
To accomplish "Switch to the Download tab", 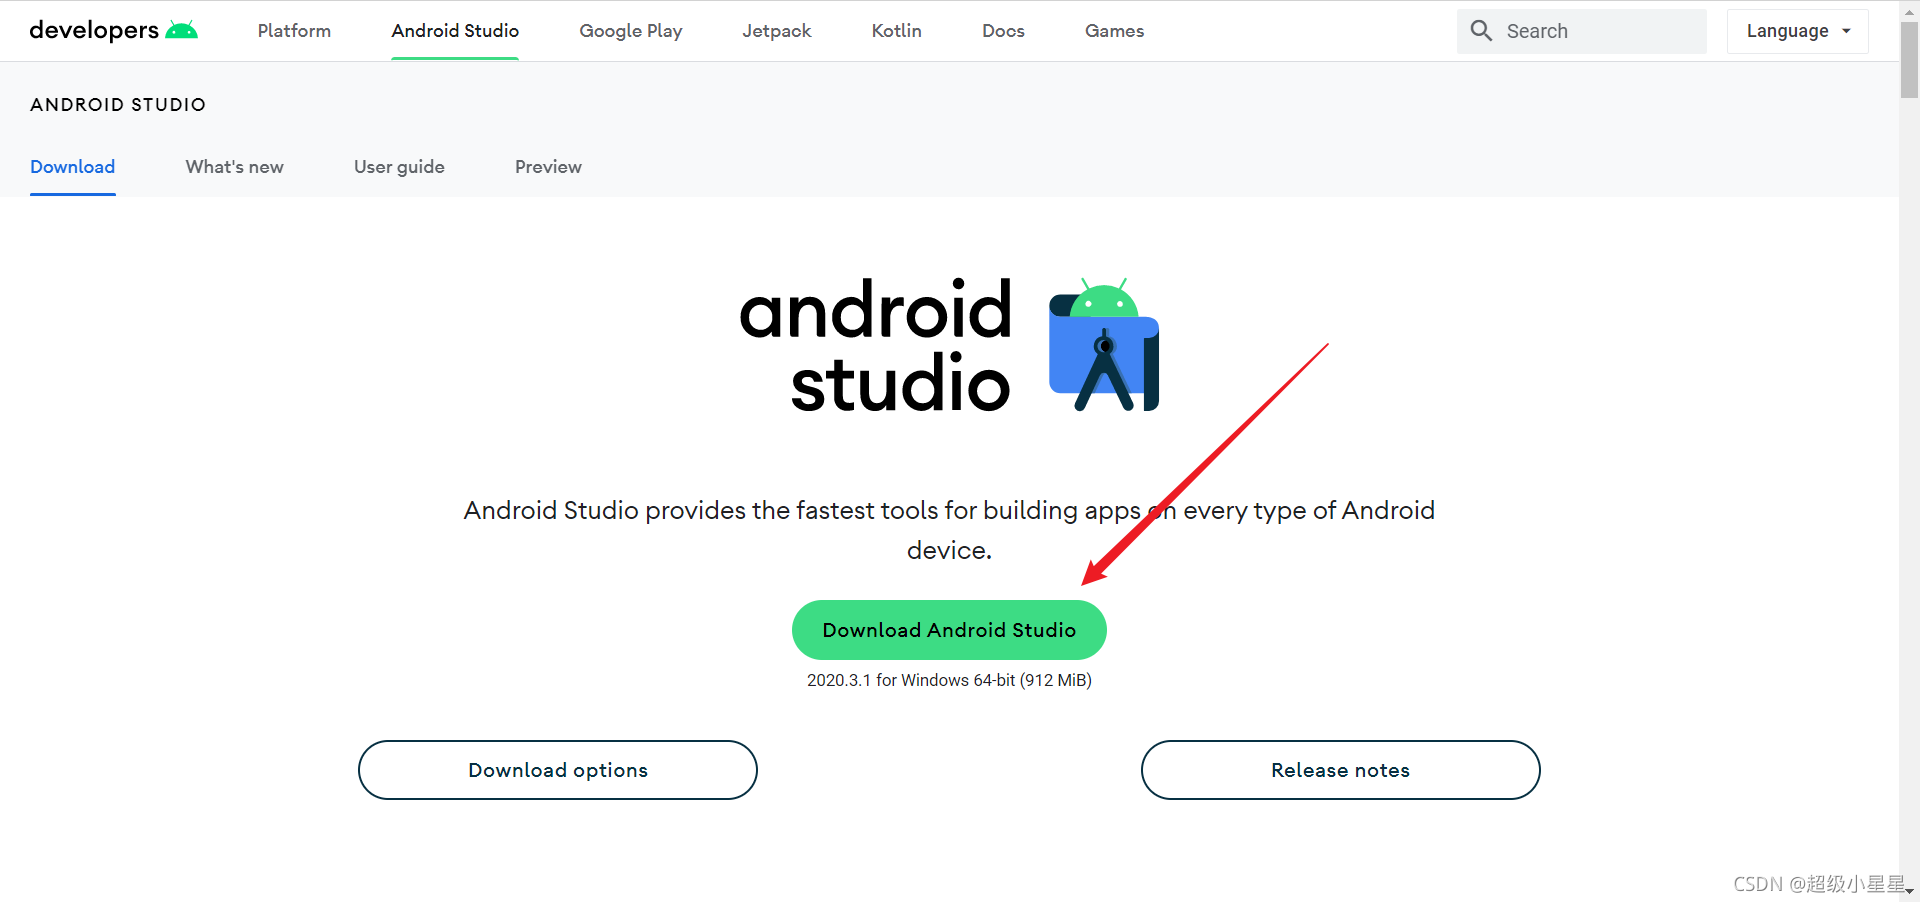I will [73, 167].
